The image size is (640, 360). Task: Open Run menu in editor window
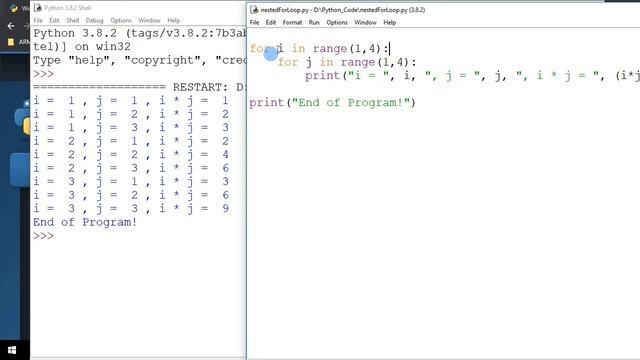(314, 22)
